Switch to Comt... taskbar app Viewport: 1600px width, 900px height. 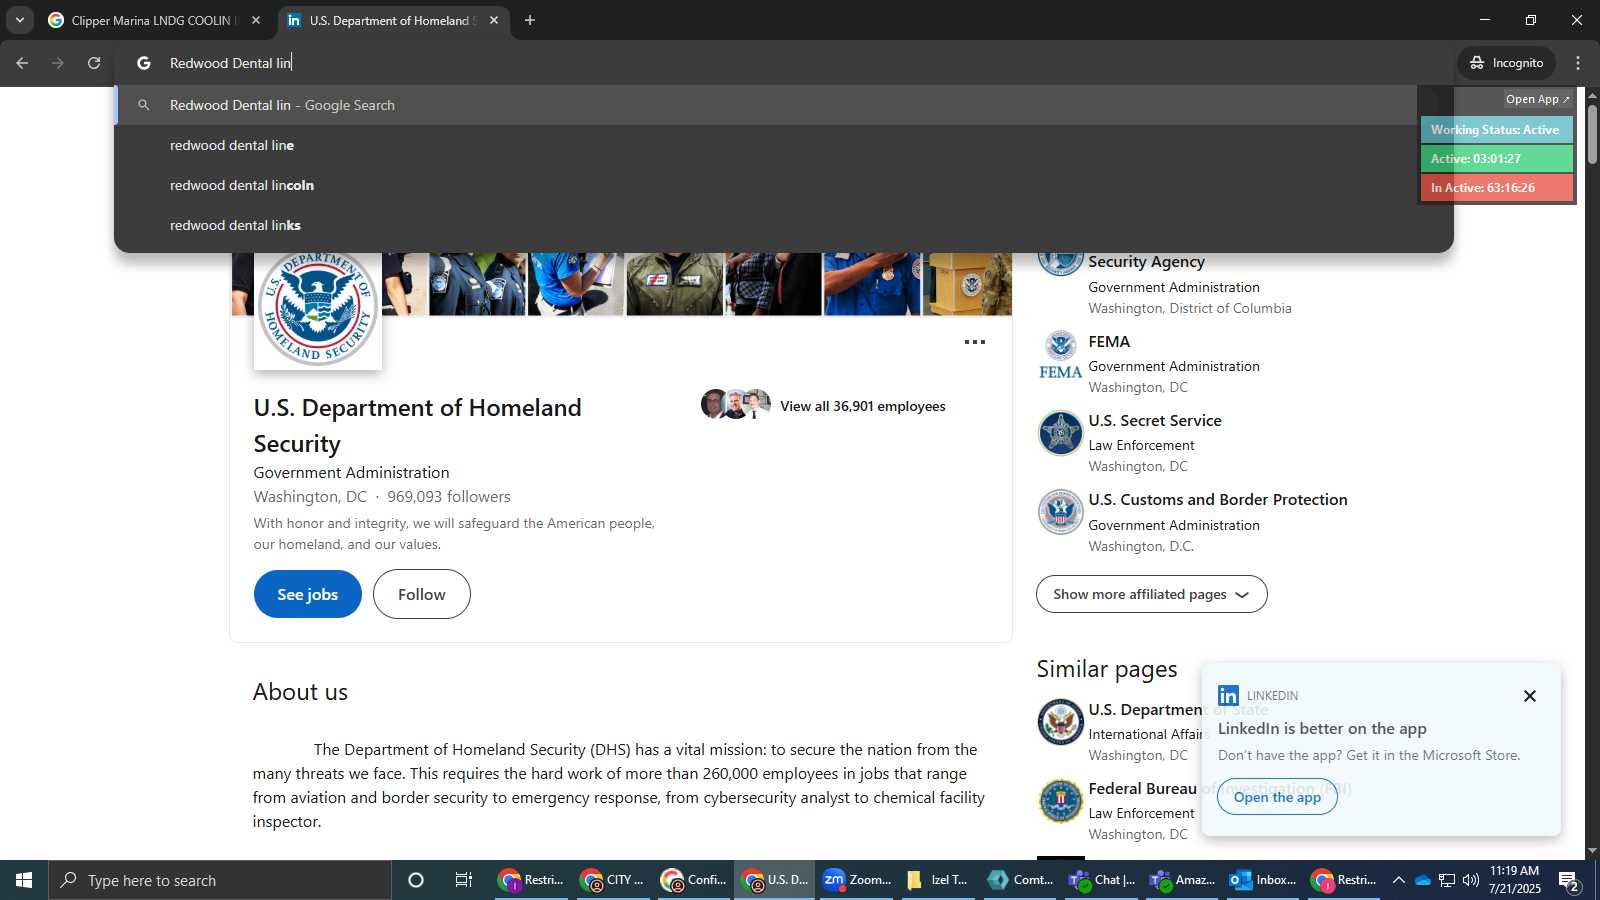click(x=1019, y=880)
